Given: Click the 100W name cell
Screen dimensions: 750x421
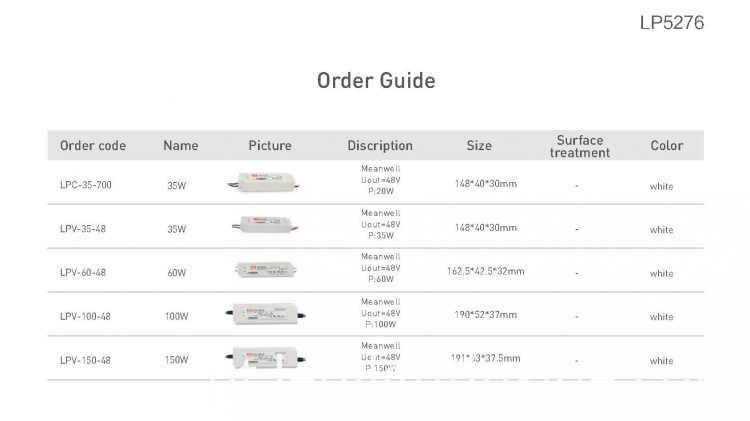Looking at the screenshot, I should (176, 316).
